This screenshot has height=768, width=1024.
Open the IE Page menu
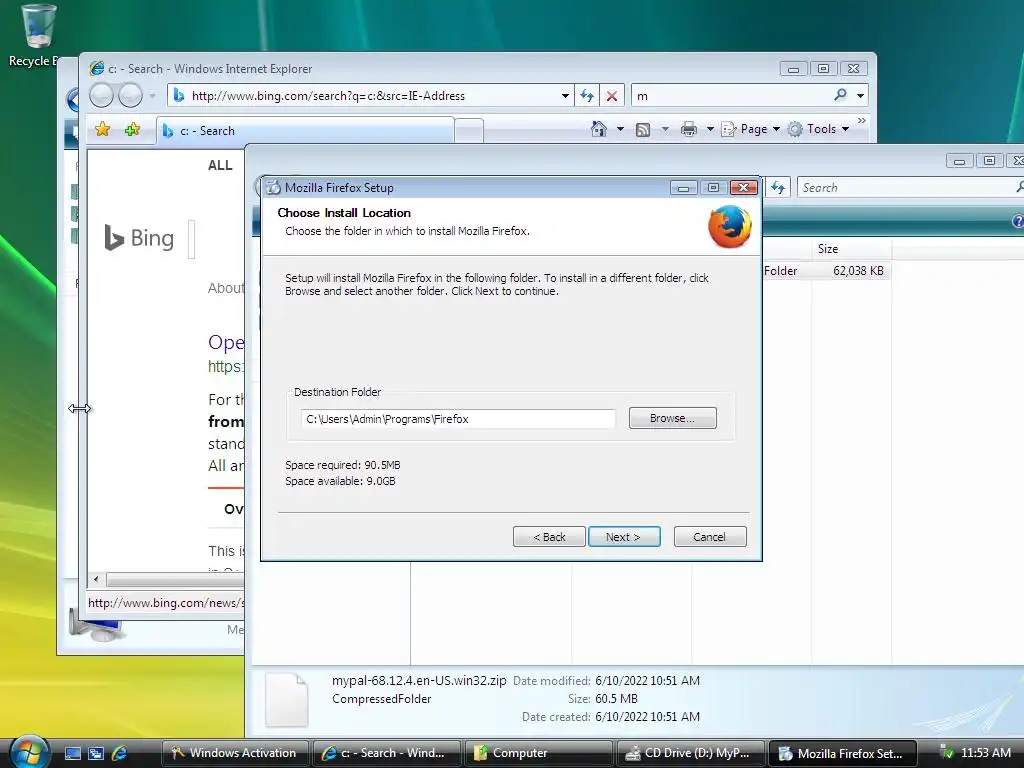750,129
